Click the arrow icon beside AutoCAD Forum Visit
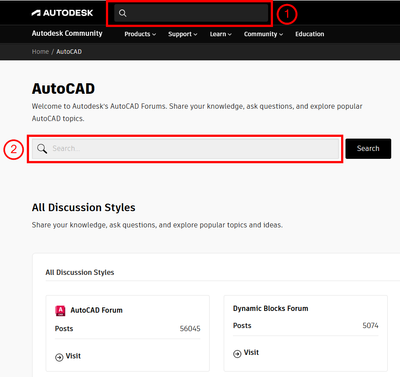The image size is (400, 377). pyautogui.click(x=59, y=357)
